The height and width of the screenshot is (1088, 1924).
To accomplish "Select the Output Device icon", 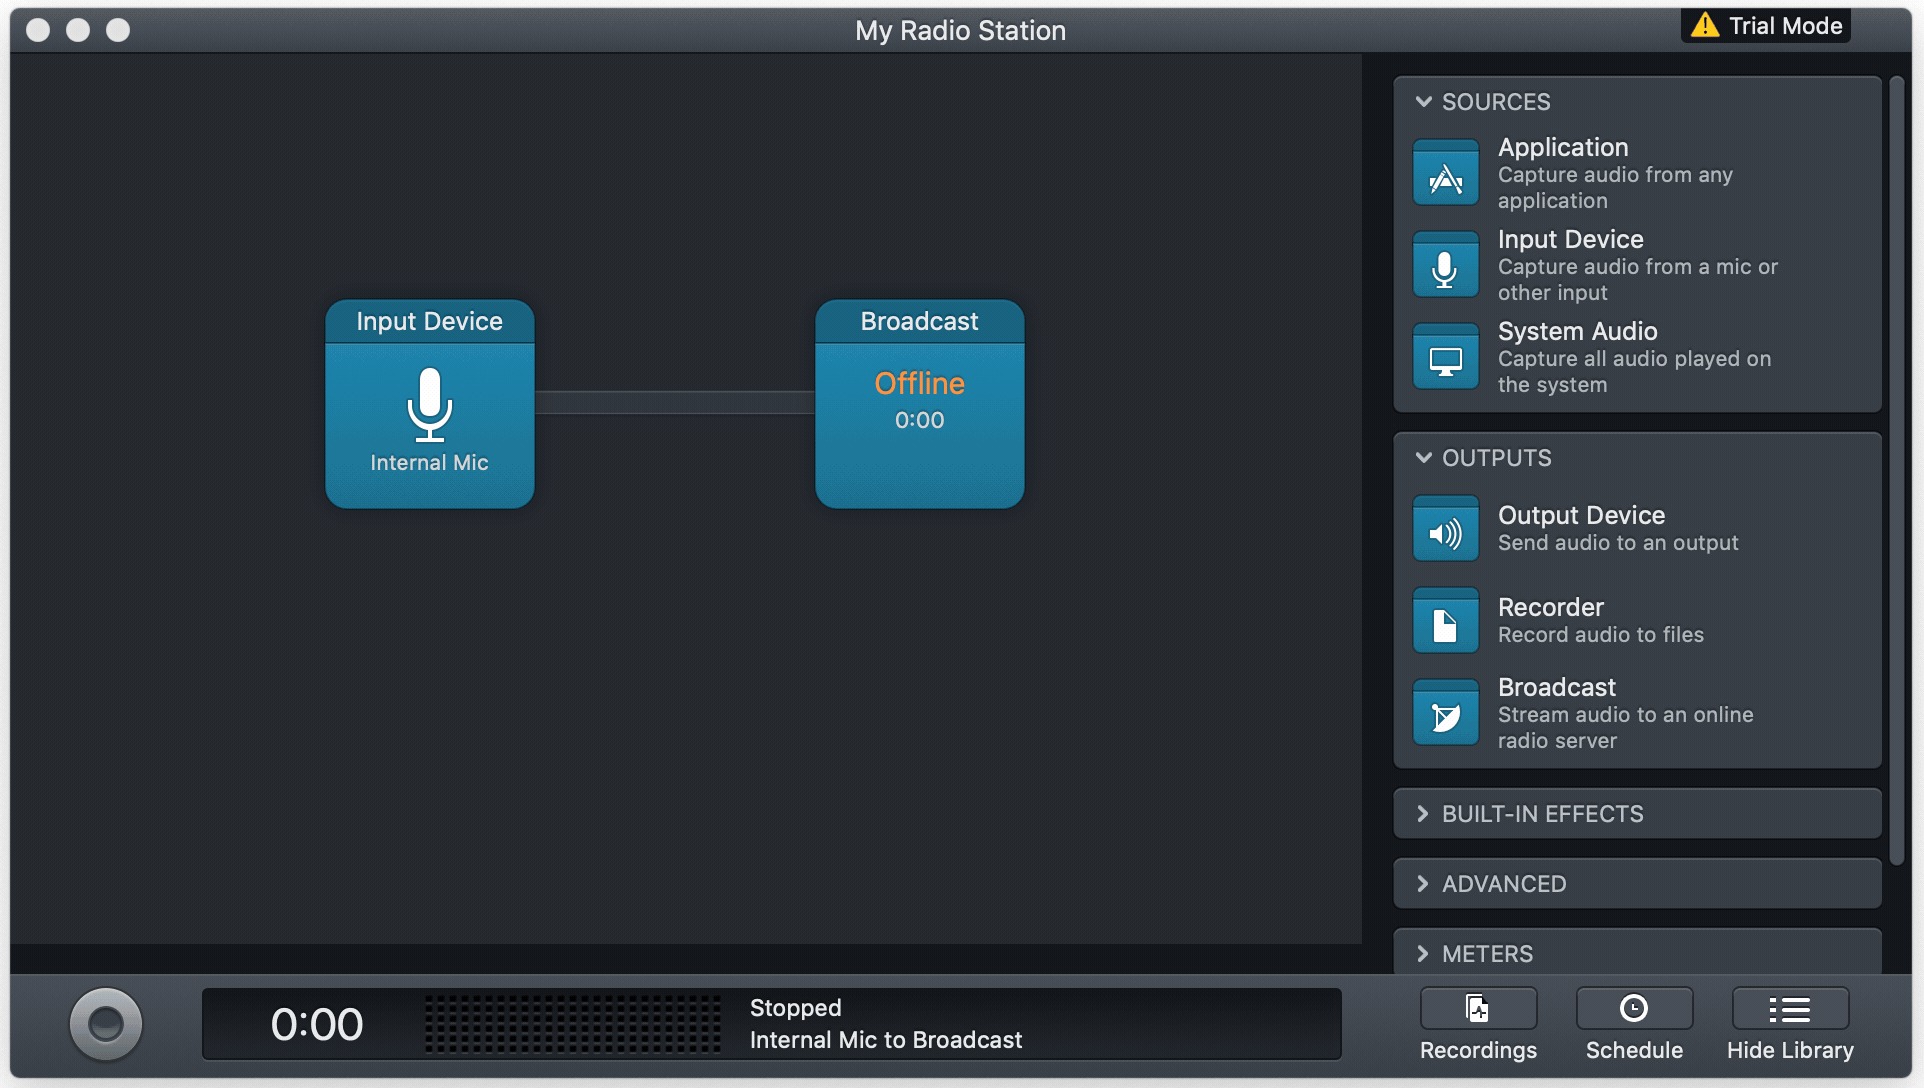I will [1445, 528].
